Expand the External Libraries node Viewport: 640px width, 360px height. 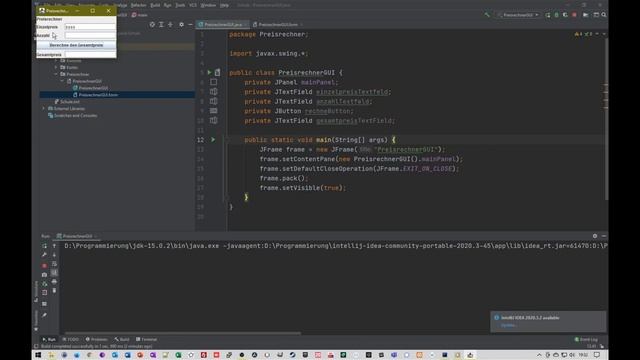(x=43, y=109)
